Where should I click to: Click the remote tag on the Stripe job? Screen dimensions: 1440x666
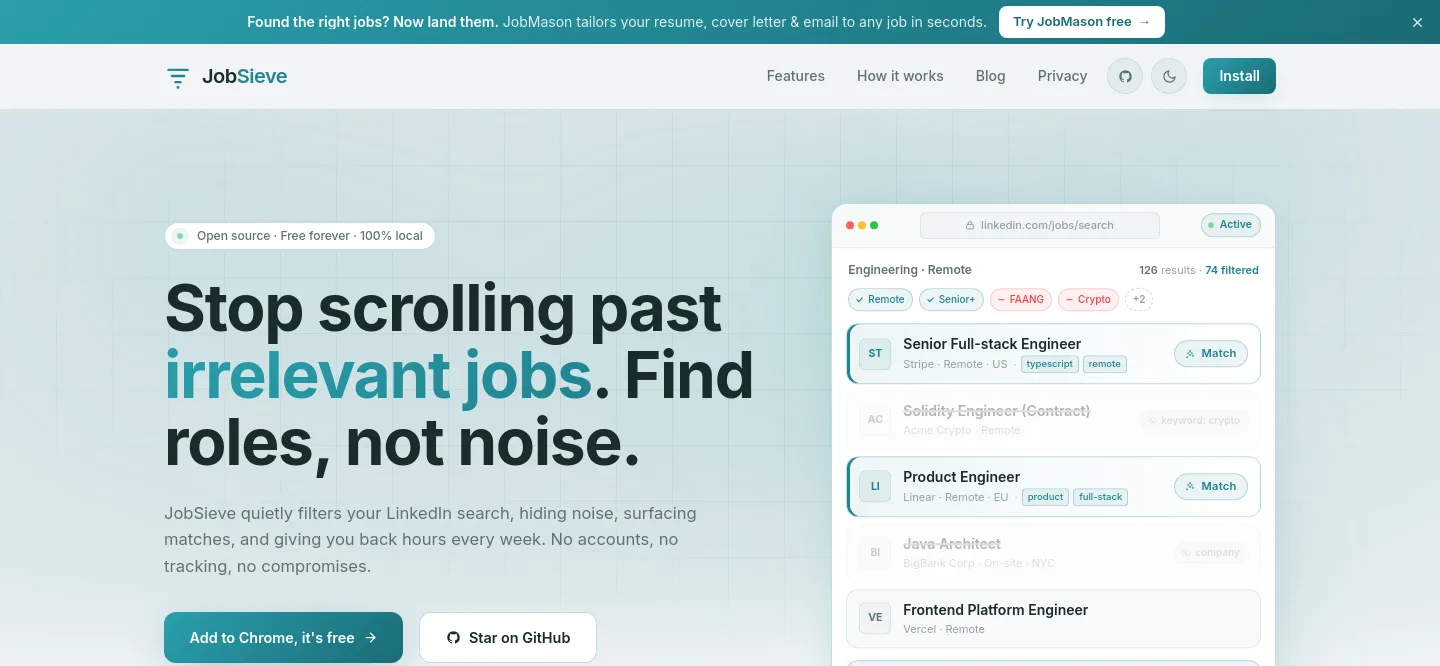(x=1105, y=364)
